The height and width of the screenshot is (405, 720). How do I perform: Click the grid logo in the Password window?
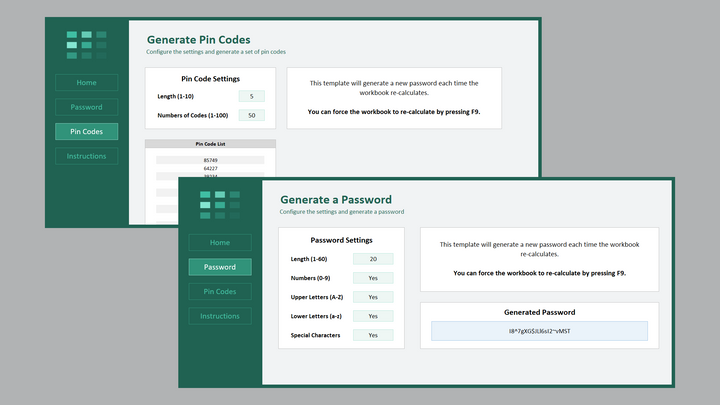(x=219, y=204)
